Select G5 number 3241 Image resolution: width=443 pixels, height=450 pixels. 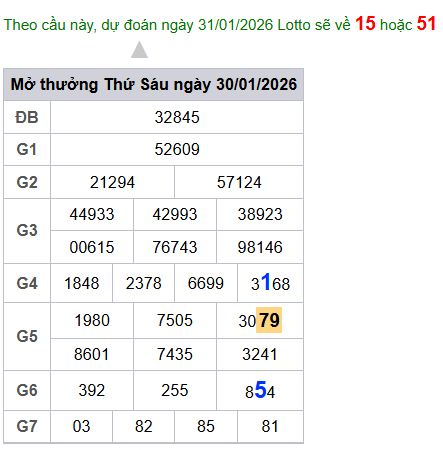[x=260, y=354]
